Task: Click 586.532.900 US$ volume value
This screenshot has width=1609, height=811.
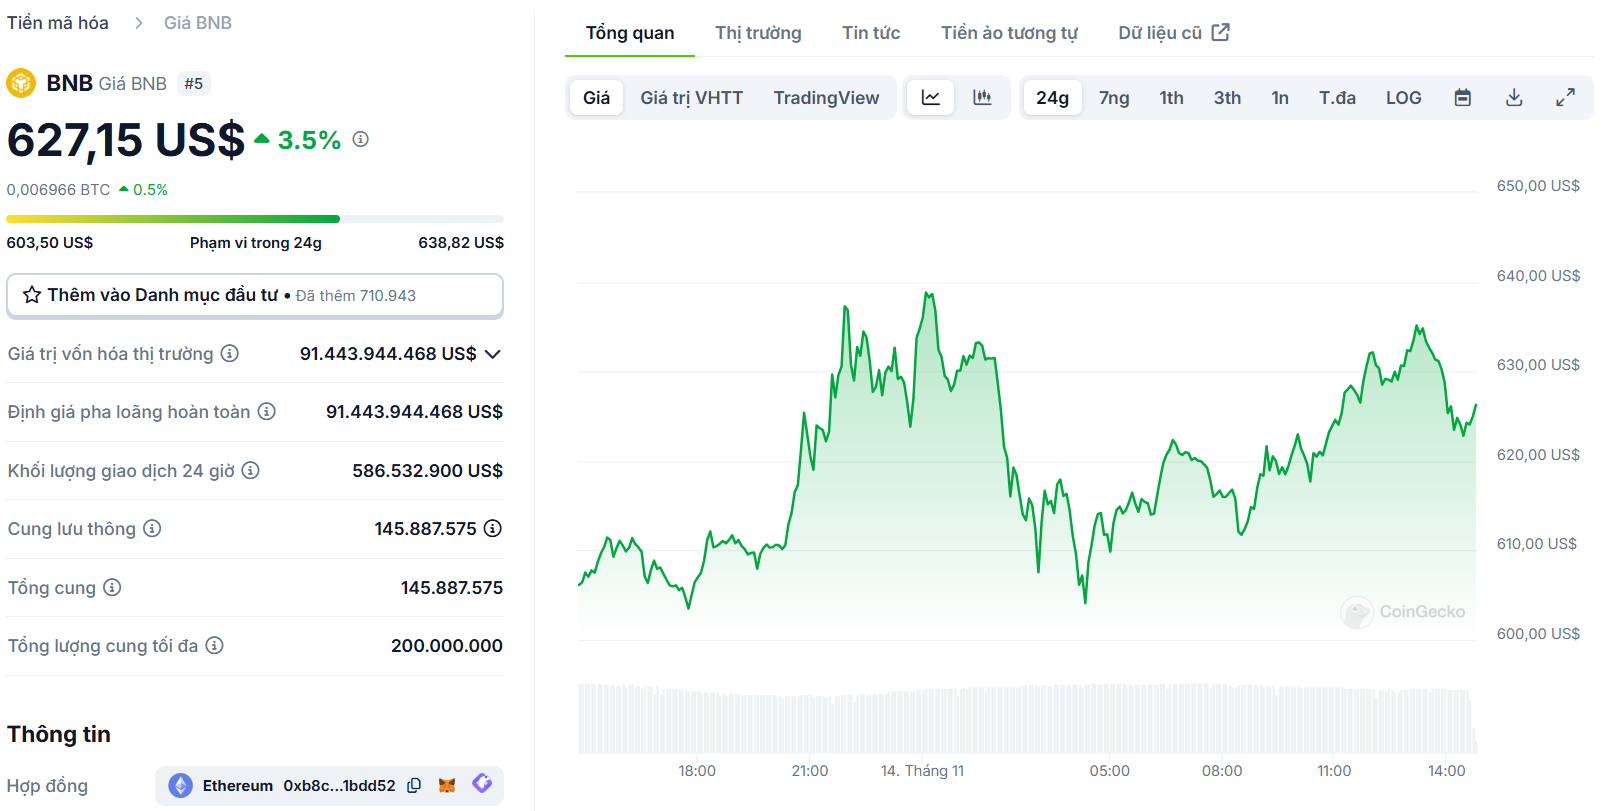Action: tap(427, 471)
